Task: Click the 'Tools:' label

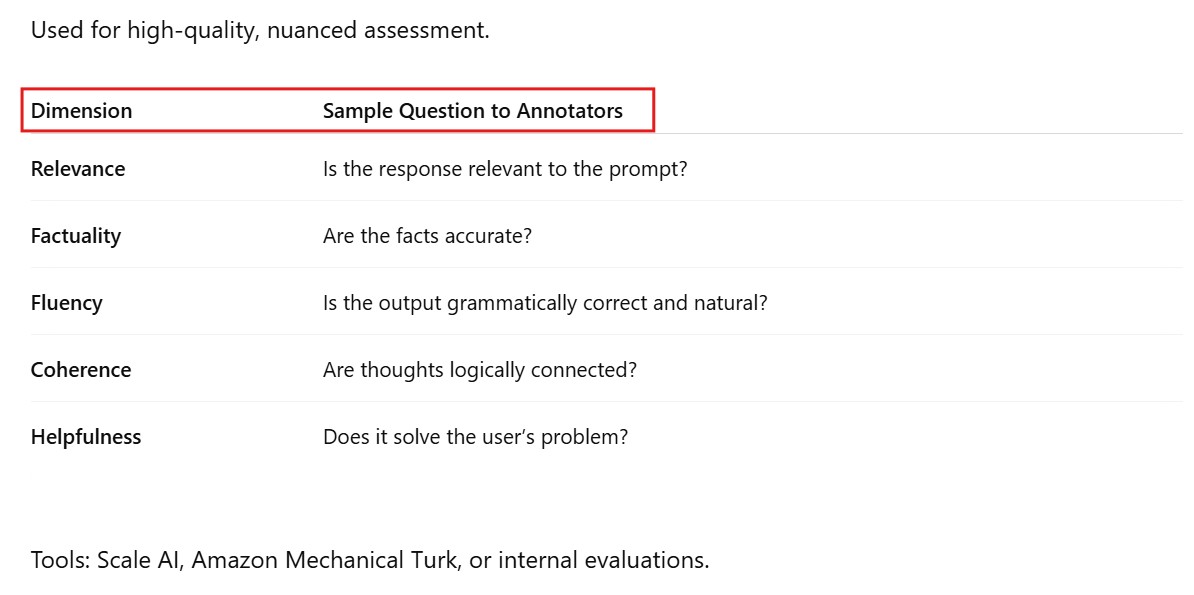Action: pos(60,560)
